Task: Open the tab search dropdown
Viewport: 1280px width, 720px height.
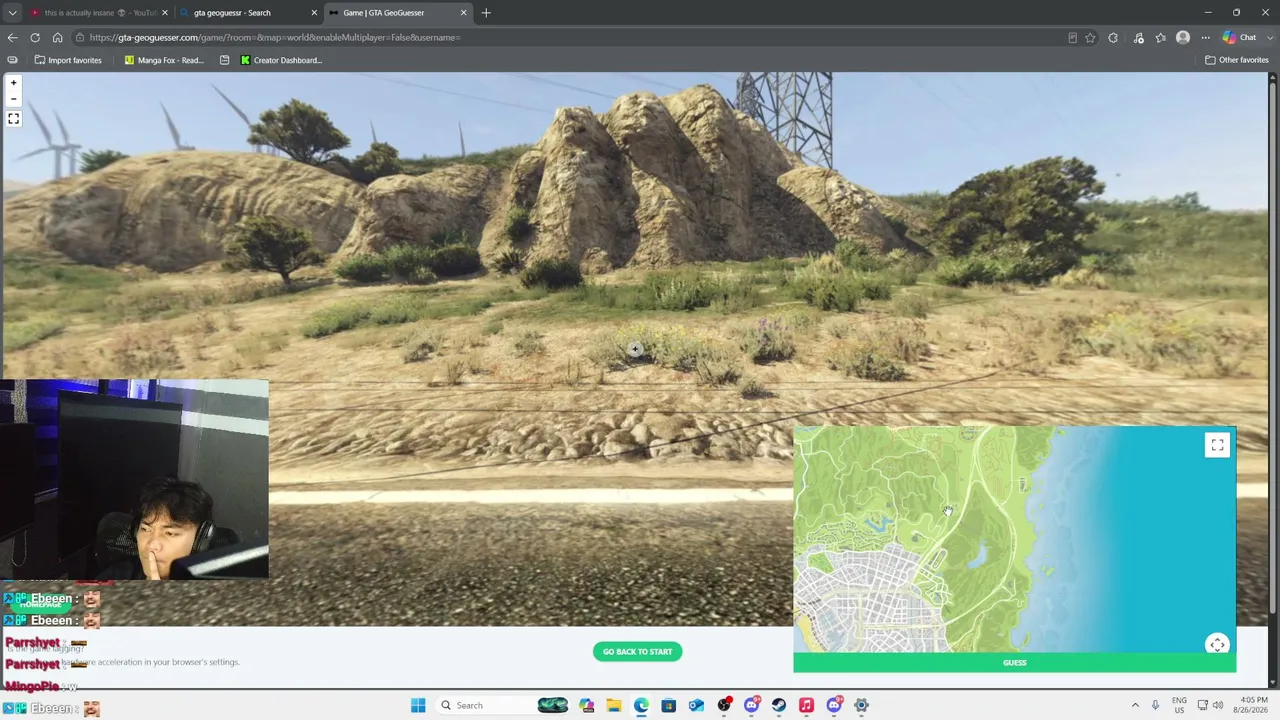Action: [x=12, y=13]
